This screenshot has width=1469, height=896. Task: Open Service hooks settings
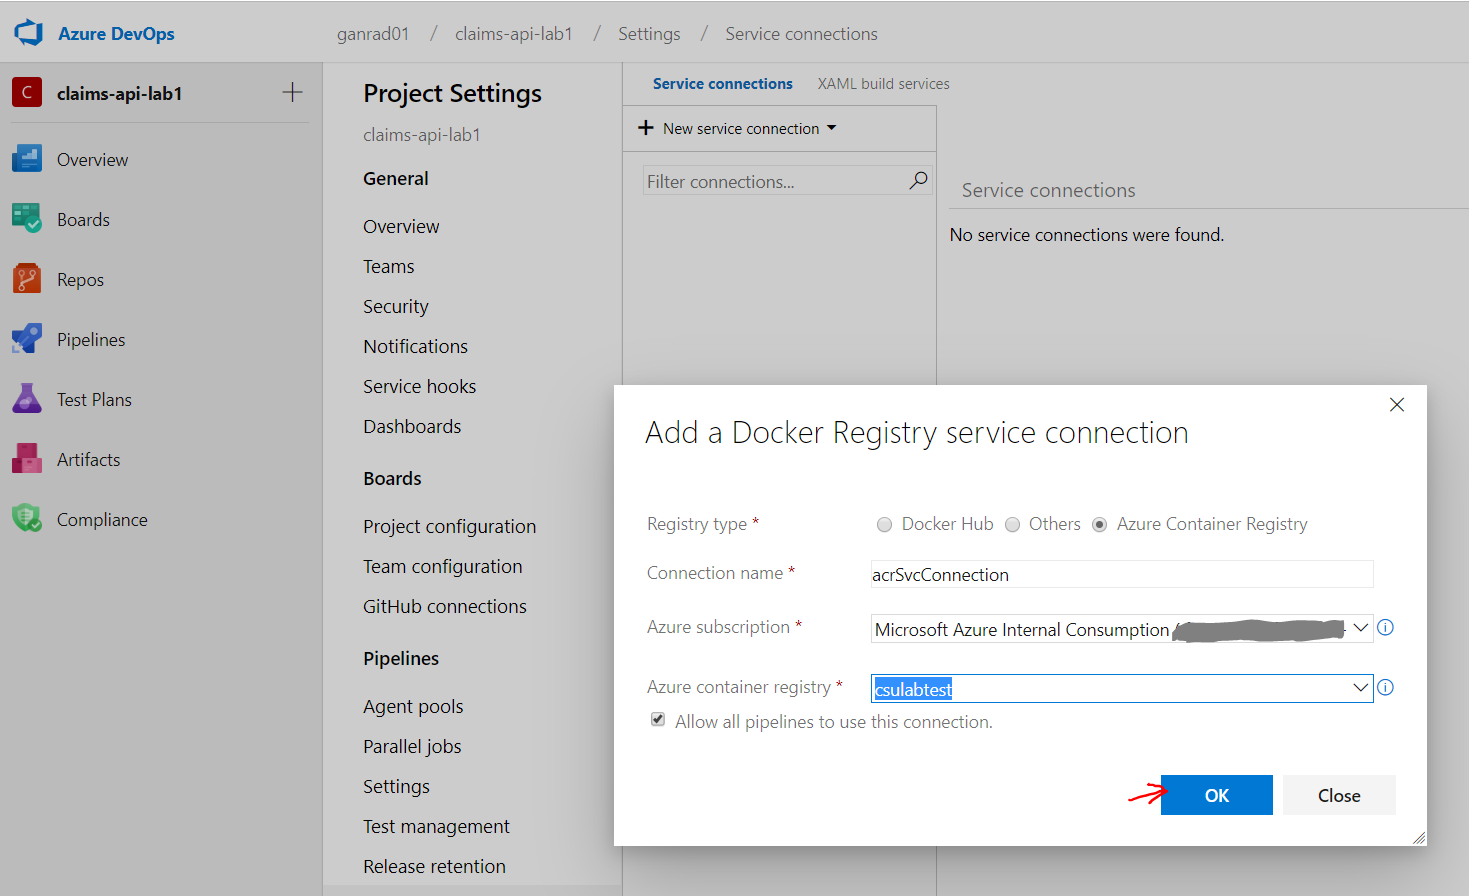point(420,386)
